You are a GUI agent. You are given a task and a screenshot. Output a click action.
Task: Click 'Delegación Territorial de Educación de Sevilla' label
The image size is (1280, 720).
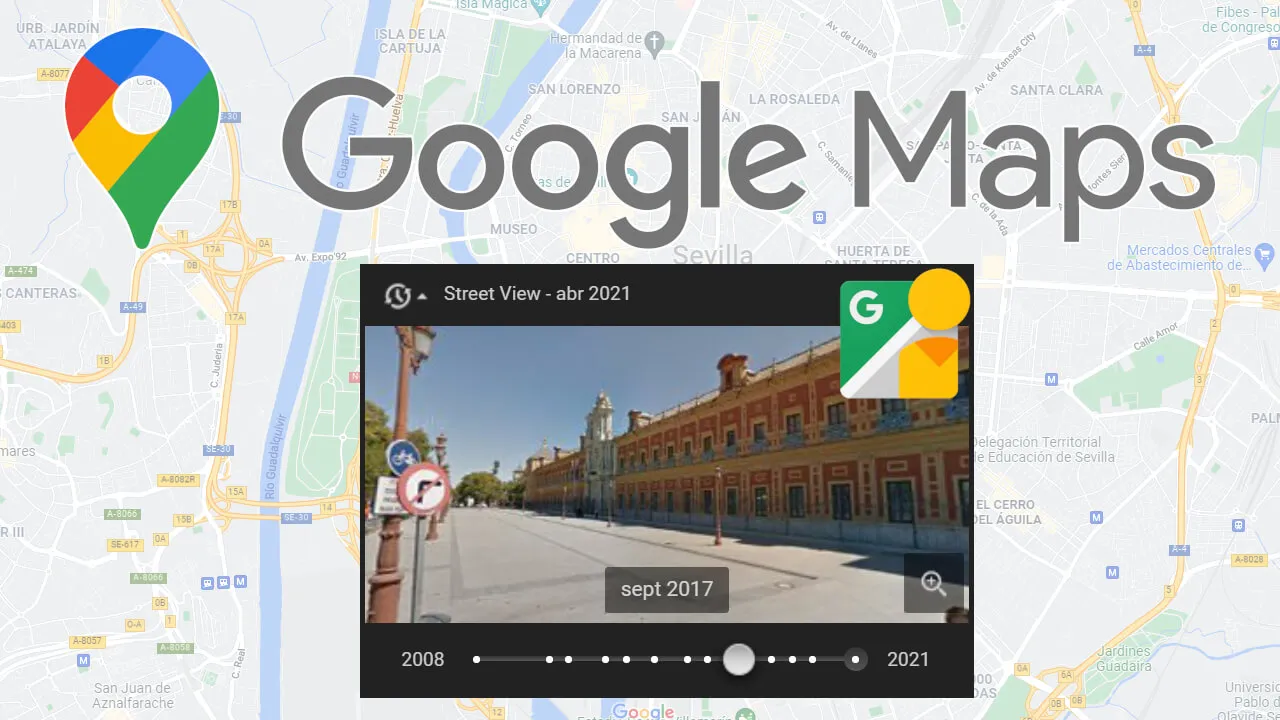tap(1042, 449)
